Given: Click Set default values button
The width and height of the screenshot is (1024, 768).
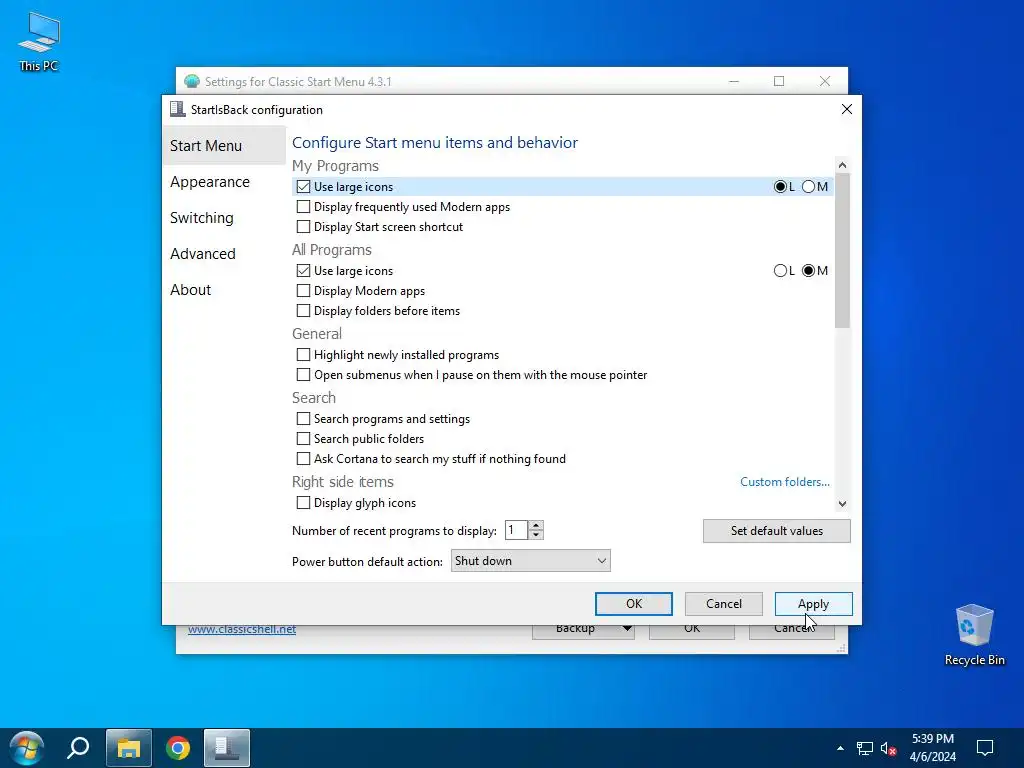Looking at the screenshot, I should [776, 531].
